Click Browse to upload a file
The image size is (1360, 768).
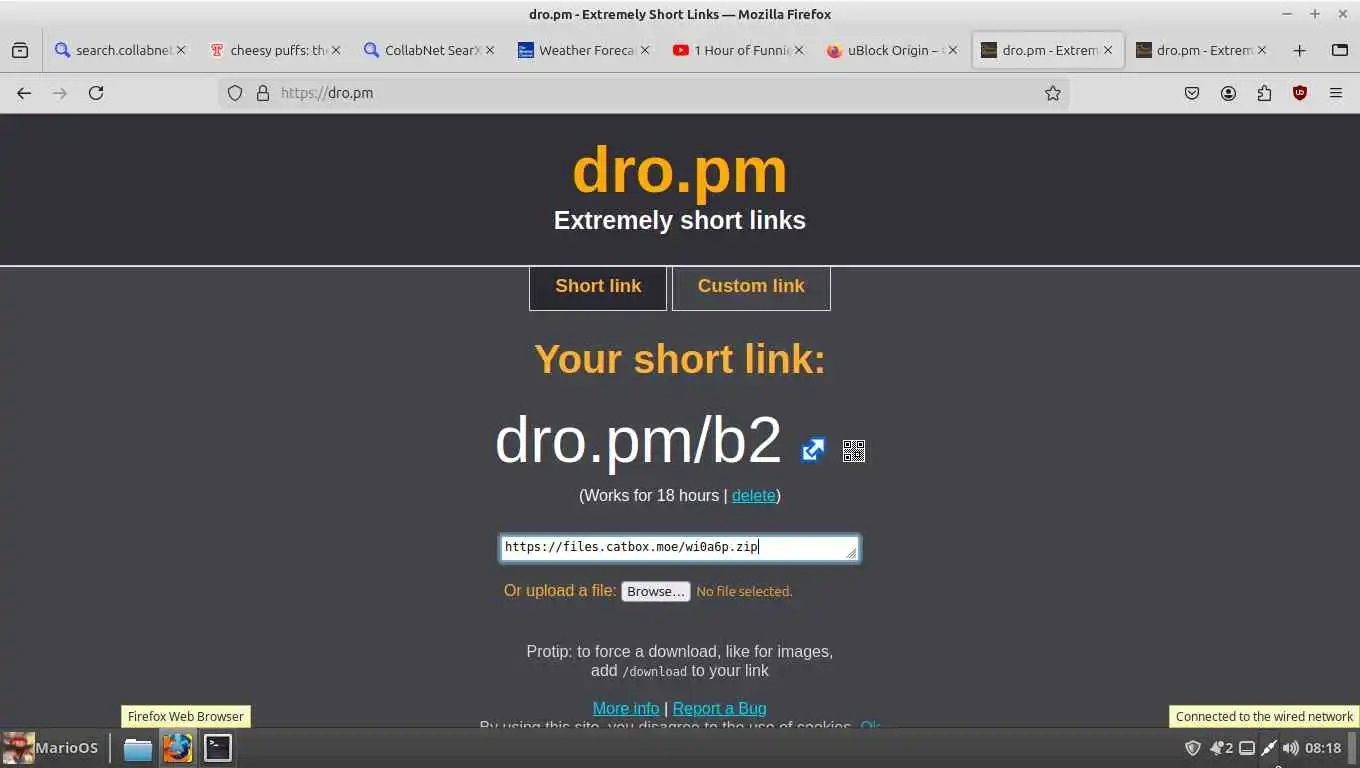pos(656,591)
